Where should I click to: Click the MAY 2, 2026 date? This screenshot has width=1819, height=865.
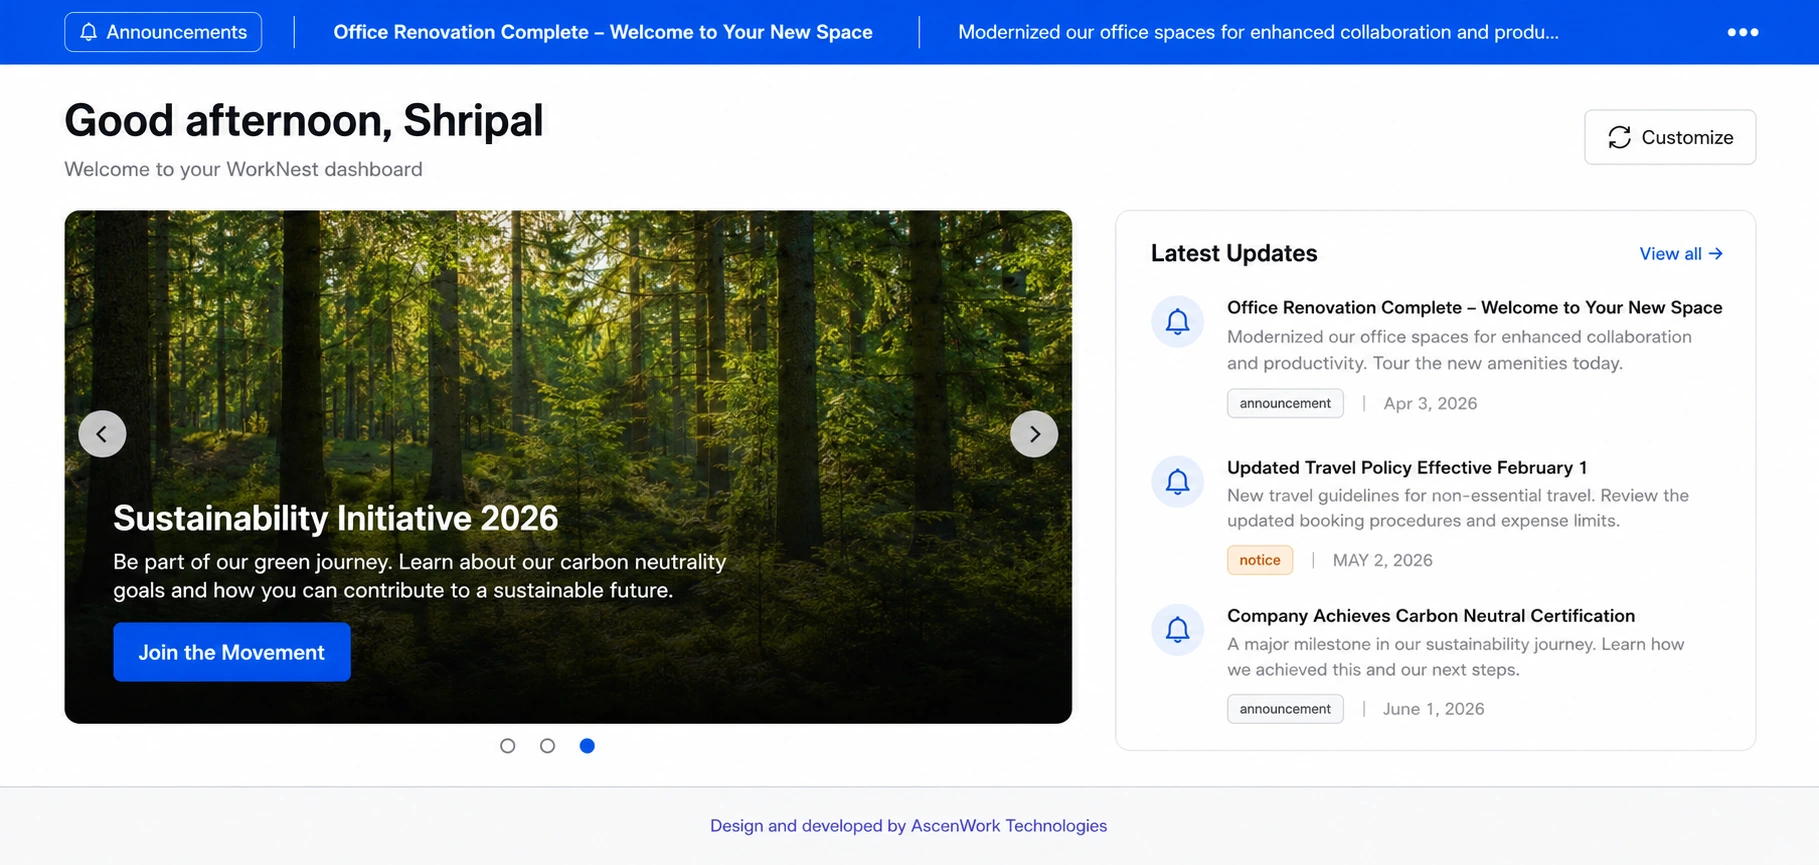point(1382,560)
